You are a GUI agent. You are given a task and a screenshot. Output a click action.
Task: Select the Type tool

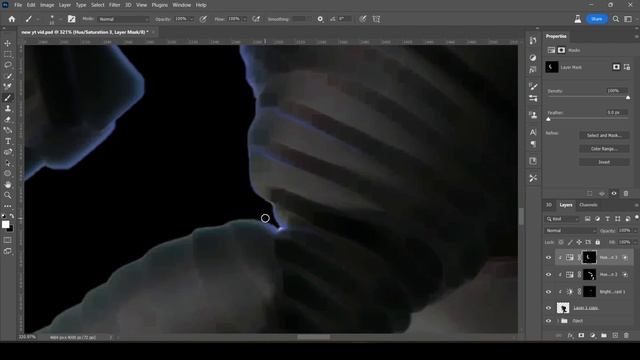[x=8, y=141]
